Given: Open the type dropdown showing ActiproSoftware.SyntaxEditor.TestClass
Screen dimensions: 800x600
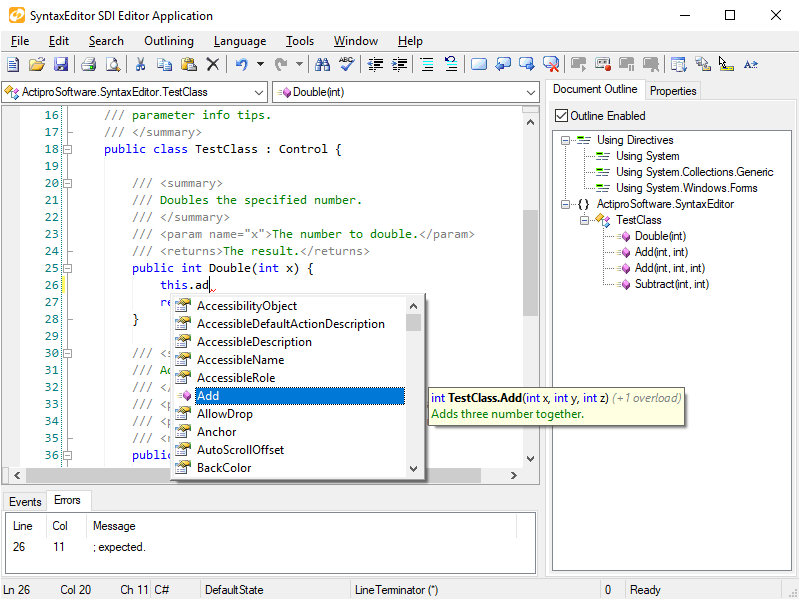Looking at the screenshot, I should 260,92.
